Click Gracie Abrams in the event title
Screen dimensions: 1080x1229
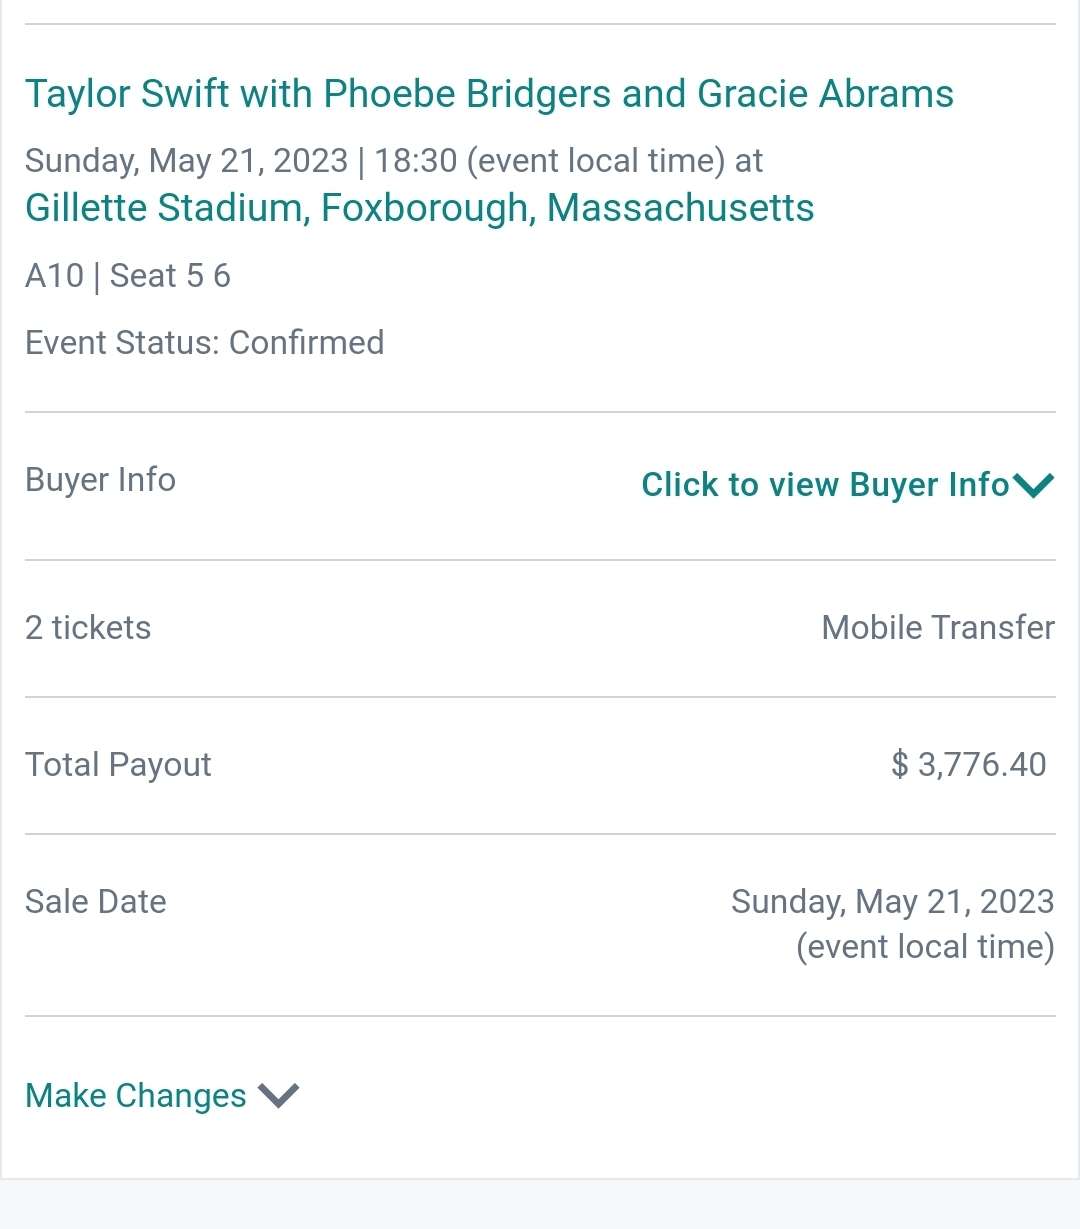[x=826, y=94]
